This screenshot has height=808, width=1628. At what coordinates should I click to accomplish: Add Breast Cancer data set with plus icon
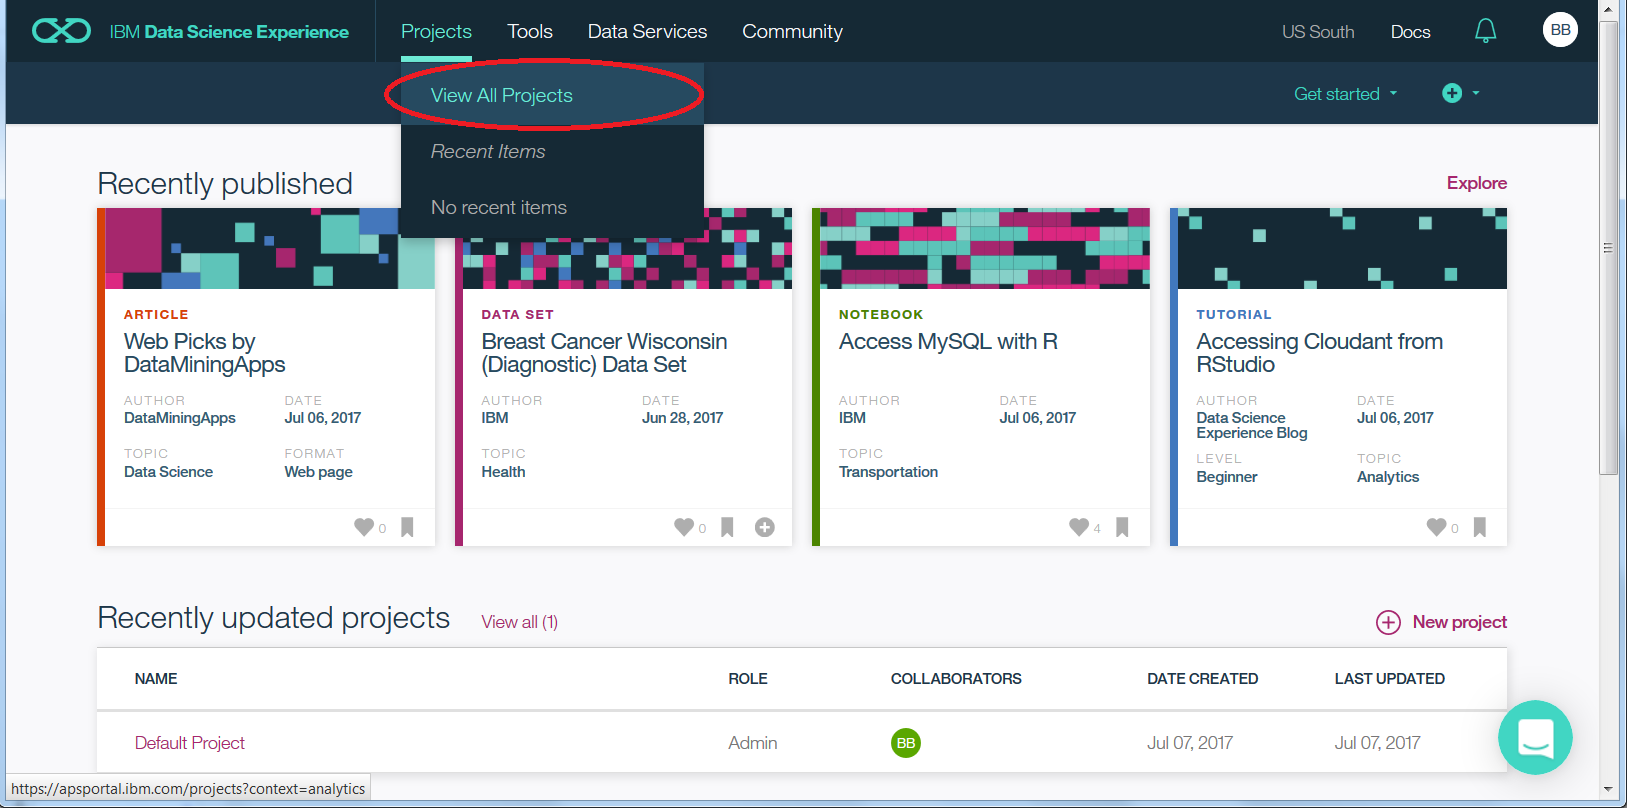(765, 527)
